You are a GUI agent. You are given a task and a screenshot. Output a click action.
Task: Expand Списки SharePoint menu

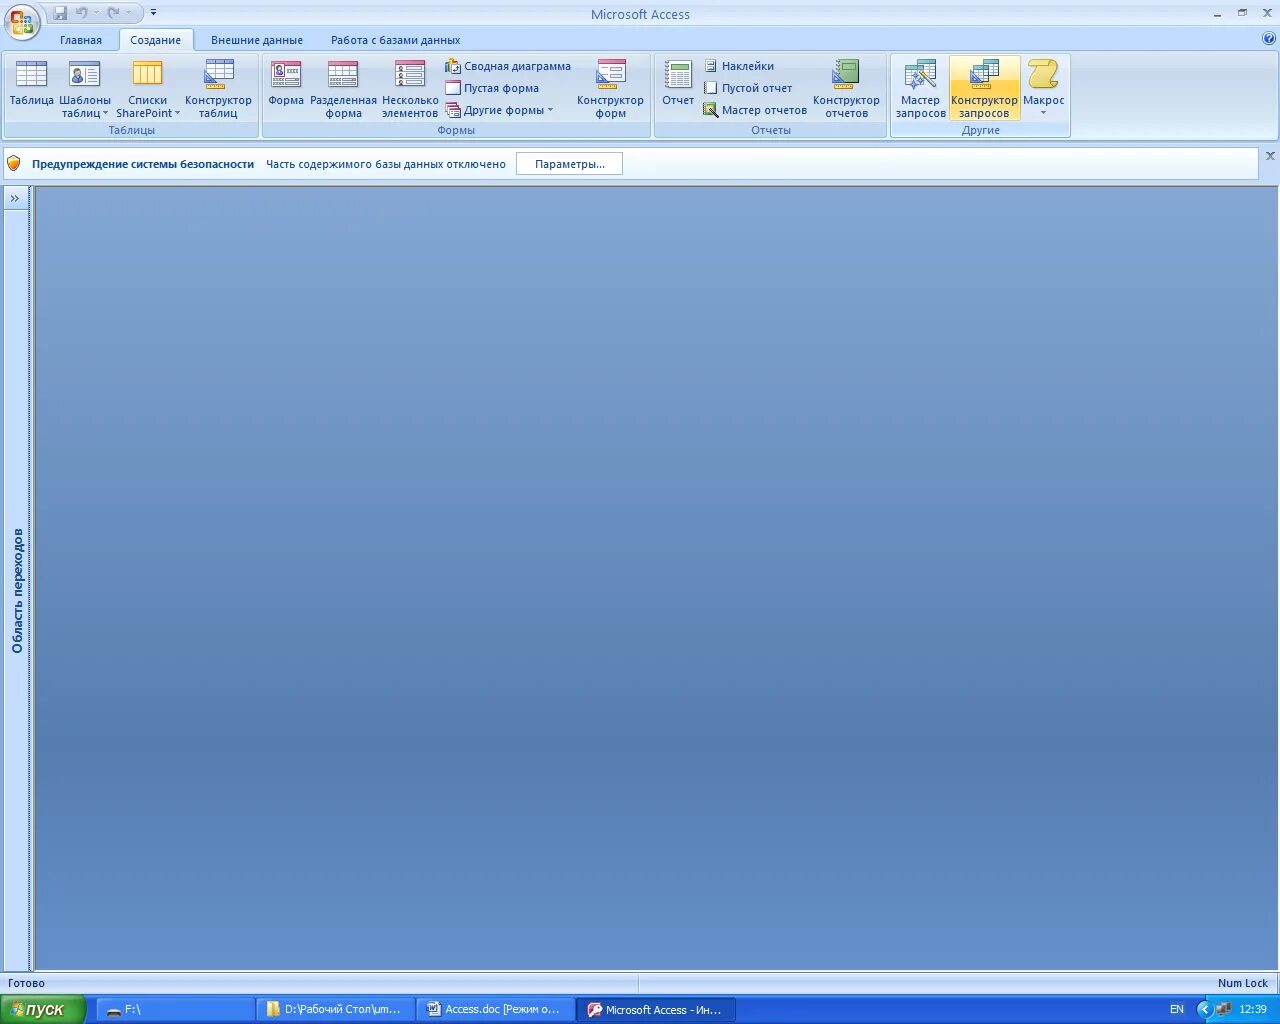tap(148, 89)
